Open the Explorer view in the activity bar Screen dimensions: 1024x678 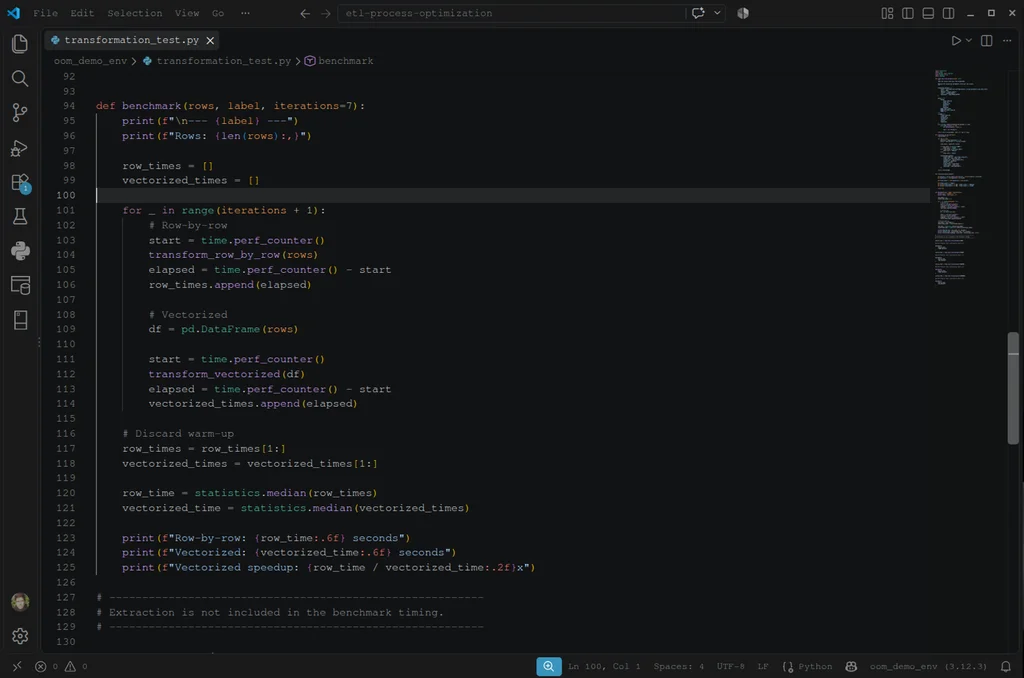(x=20, y=44)
